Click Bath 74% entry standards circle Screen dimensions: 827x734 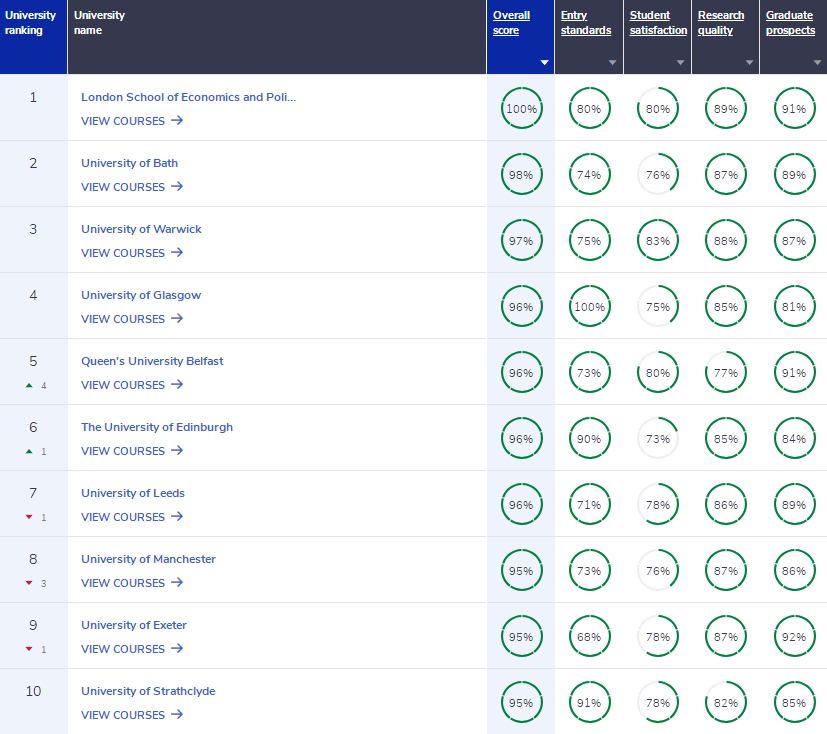coord(589,174)
